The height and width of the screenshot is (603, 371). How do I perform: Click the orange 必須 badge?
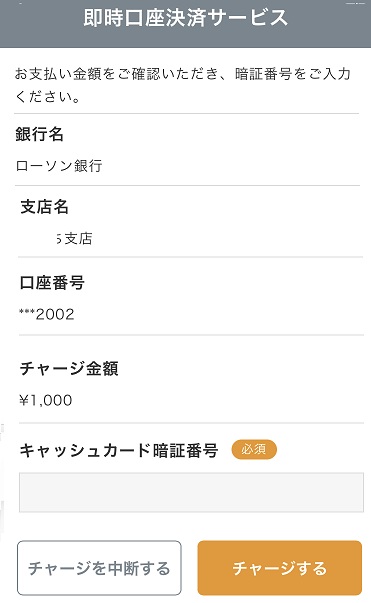(254, 449)
